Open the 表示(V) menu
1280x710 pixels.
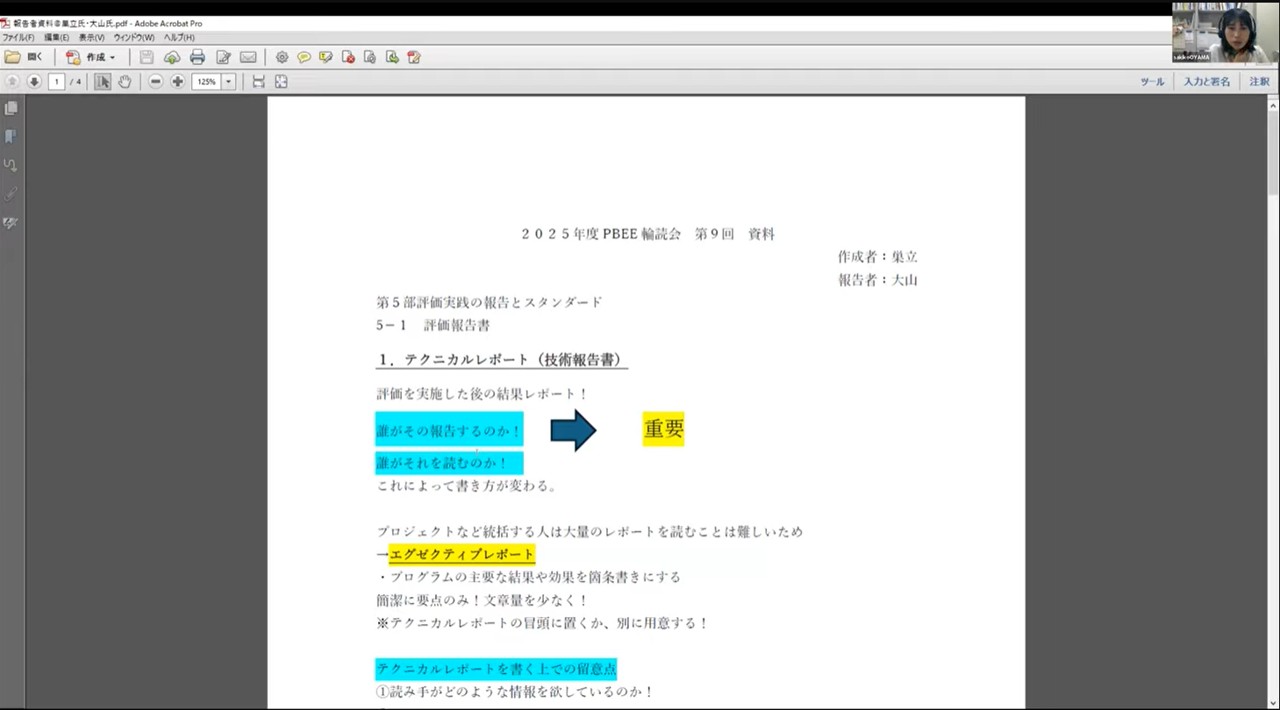(x=92, y=38)
